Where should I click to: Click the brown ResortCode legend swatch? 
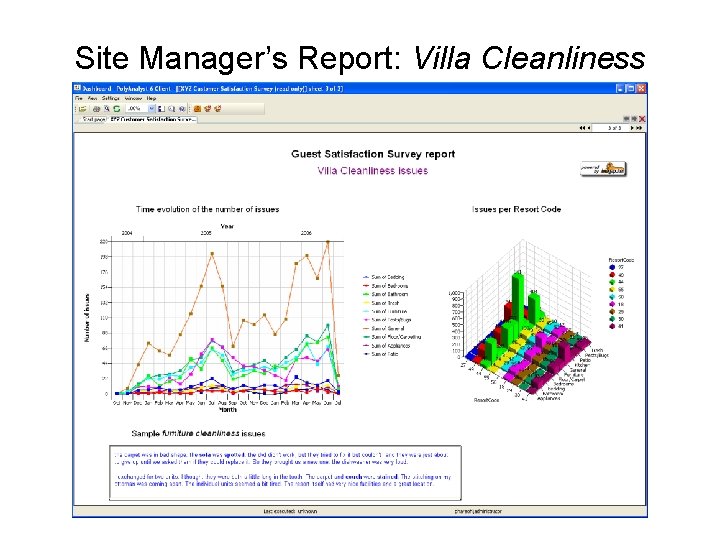click(x=612, y=311)
